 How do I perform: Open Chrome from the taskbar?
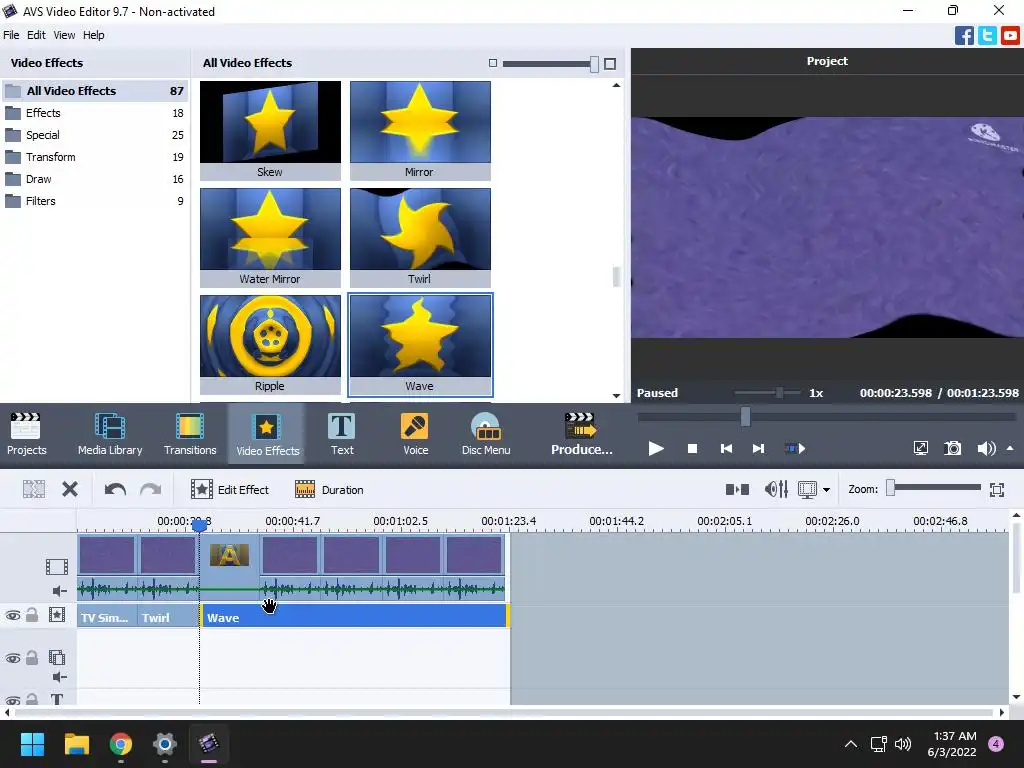[121, 744]
